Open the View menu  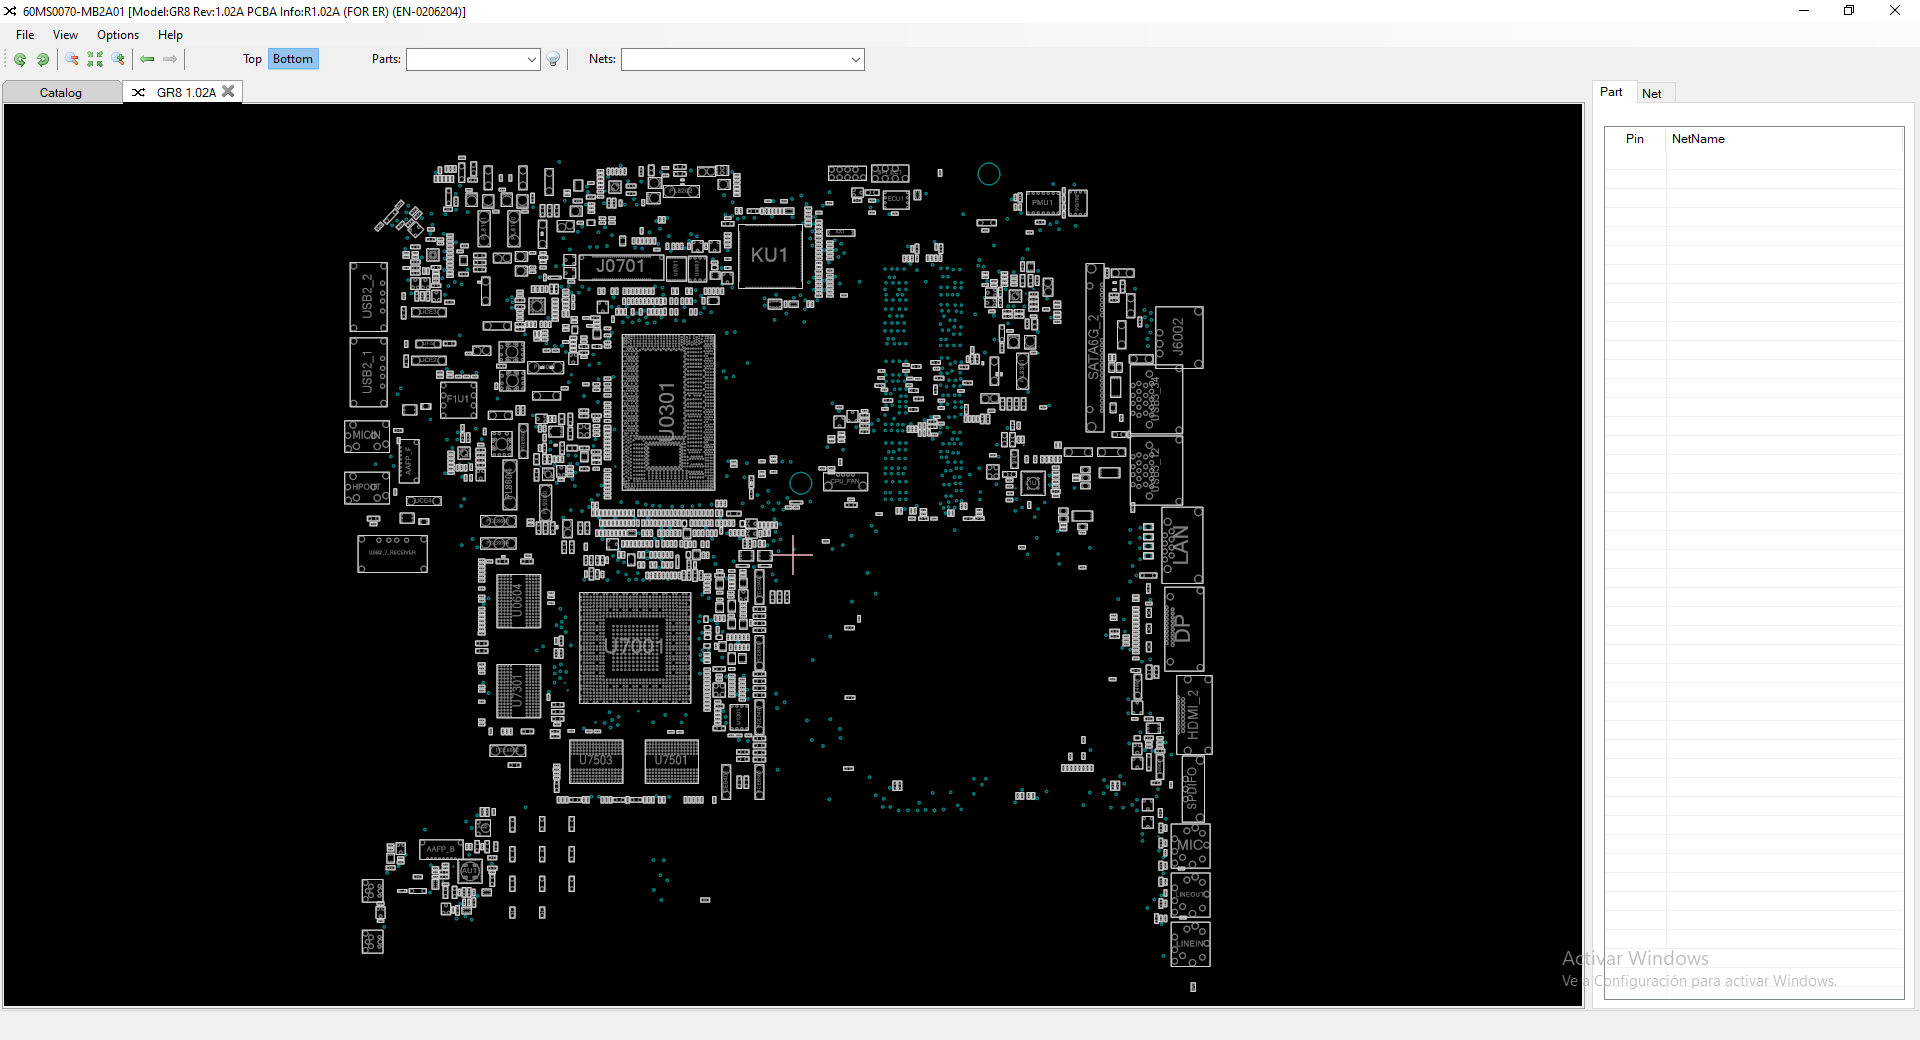point(65,35)
